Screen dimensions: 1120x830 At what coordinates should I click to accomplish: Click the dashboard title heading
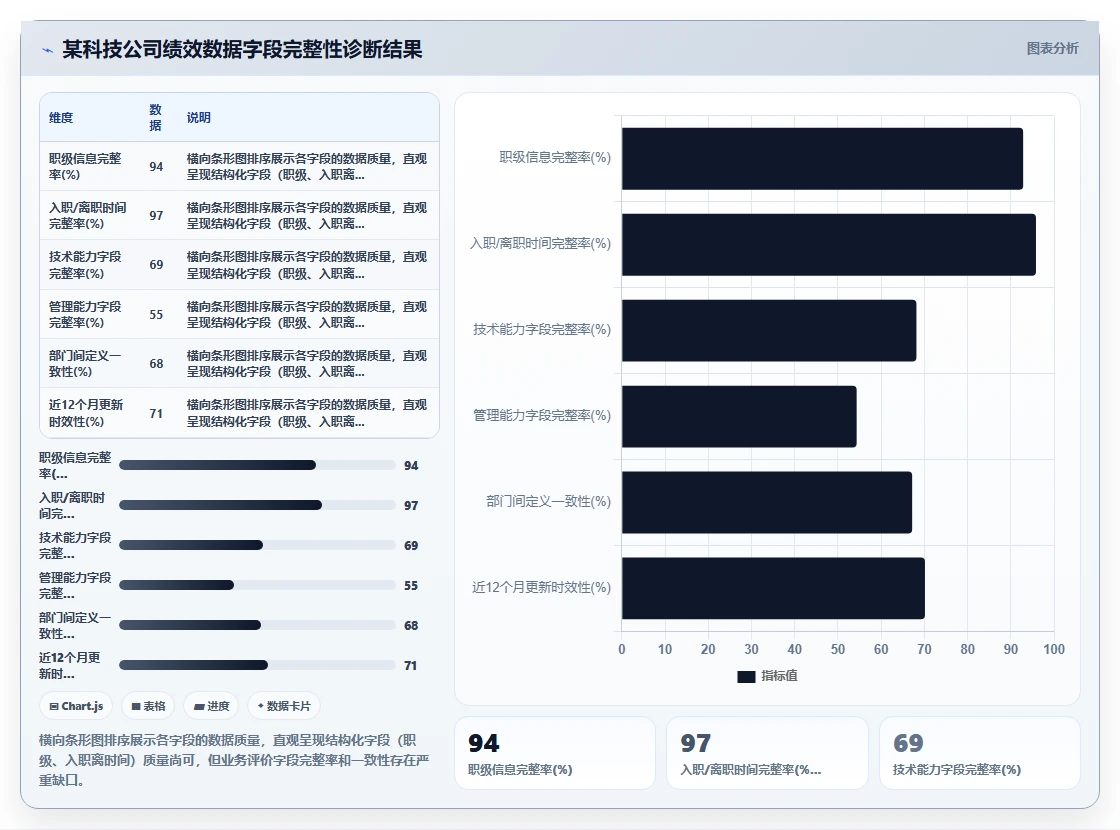242,49
